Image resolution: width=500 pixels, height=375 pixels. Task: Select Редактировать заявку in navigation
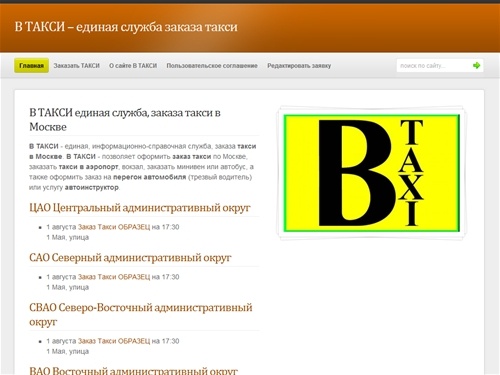point(299,66)
